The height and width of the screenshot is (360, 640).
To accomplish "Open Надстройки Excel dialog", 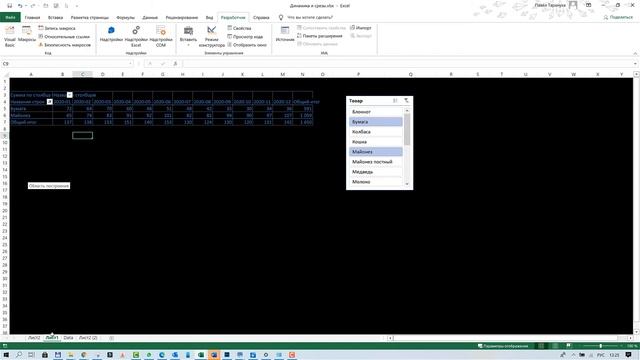I will pyautogui.click(x=136, y=36).
